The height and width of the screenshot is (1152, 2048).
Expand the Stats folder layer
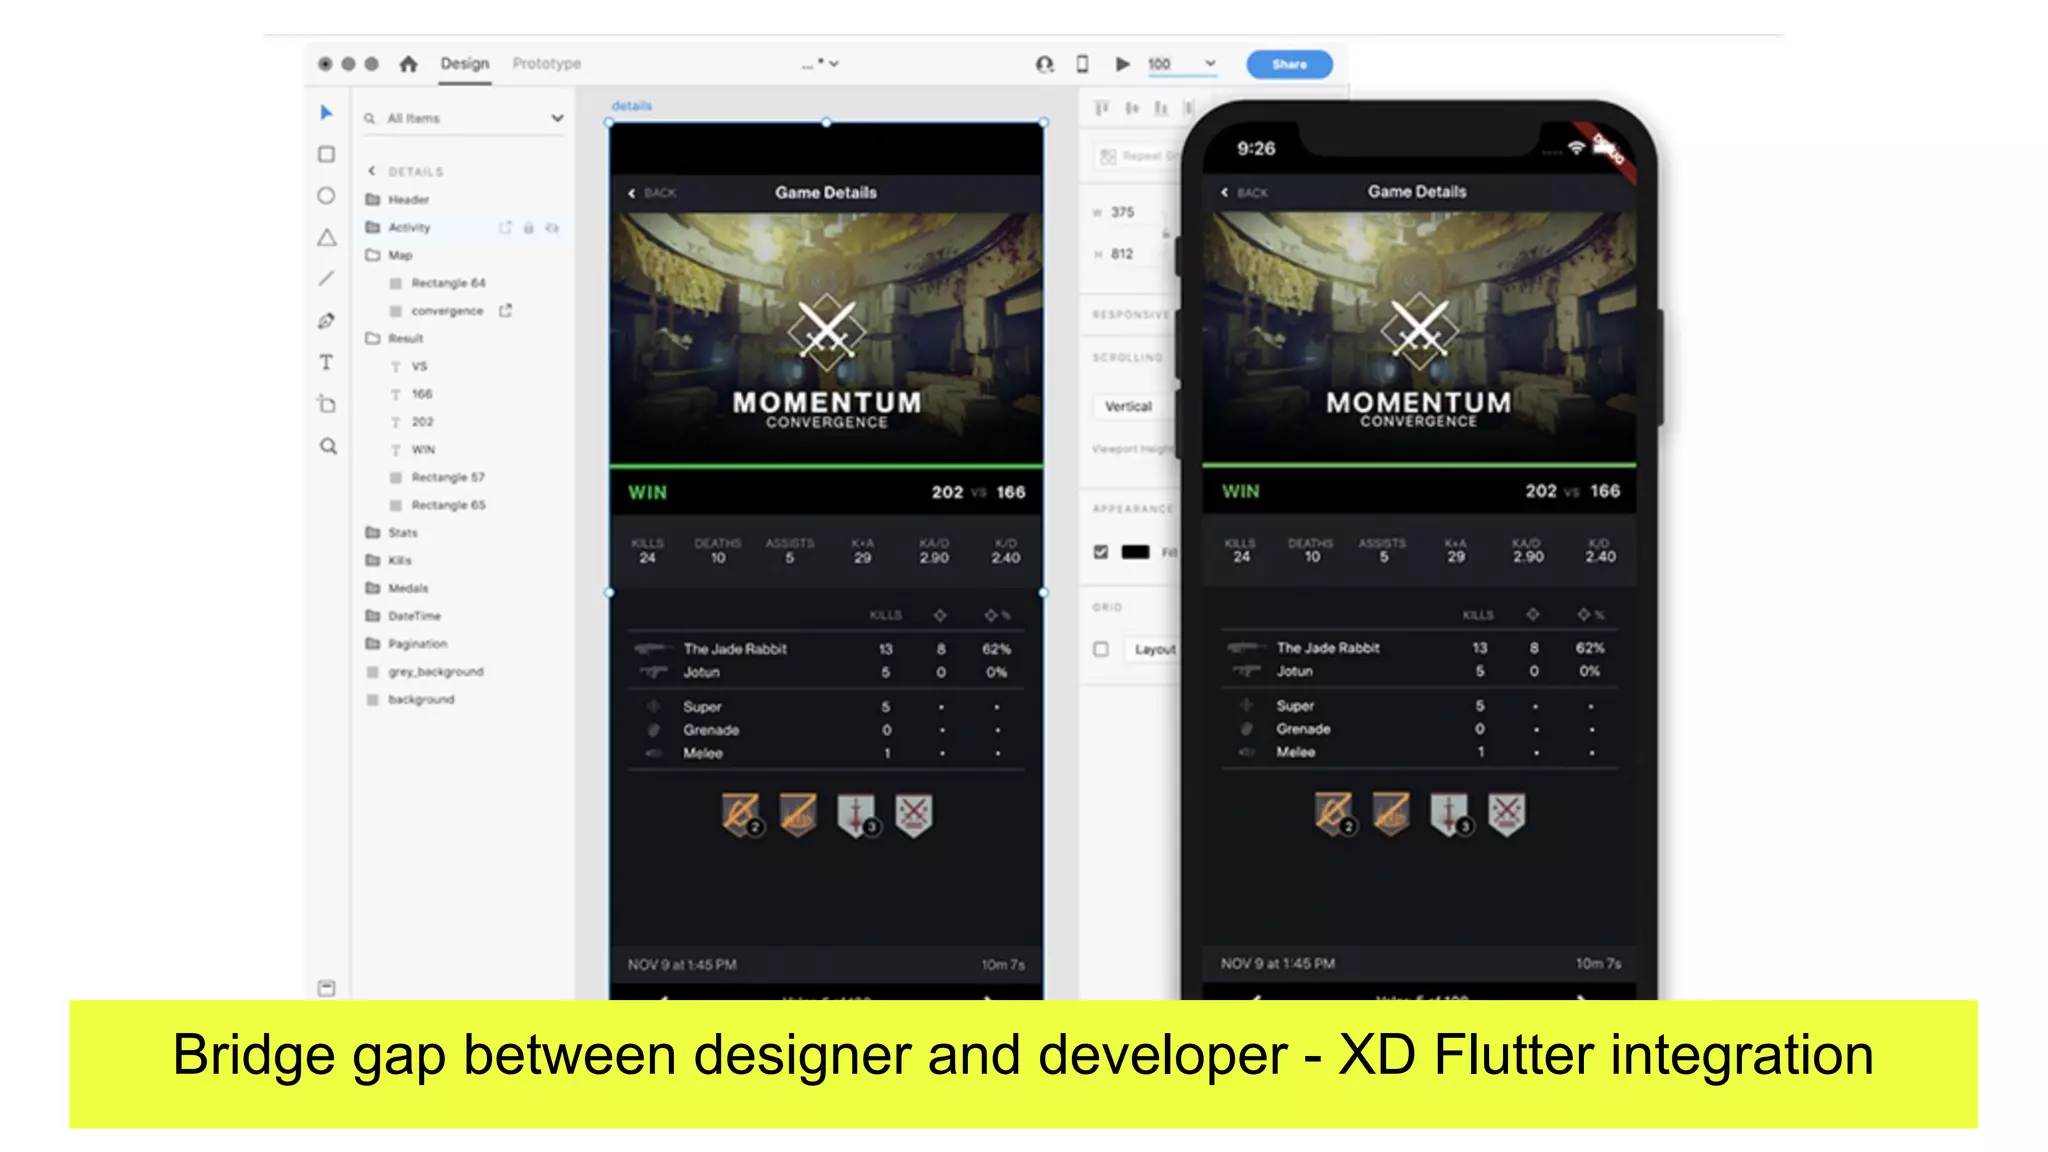pos(373,532)
